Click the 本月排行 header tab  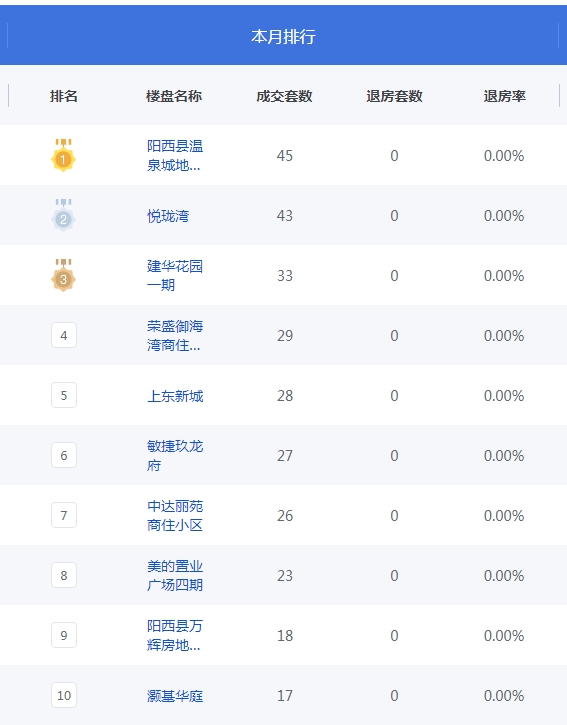coord(284,36)
